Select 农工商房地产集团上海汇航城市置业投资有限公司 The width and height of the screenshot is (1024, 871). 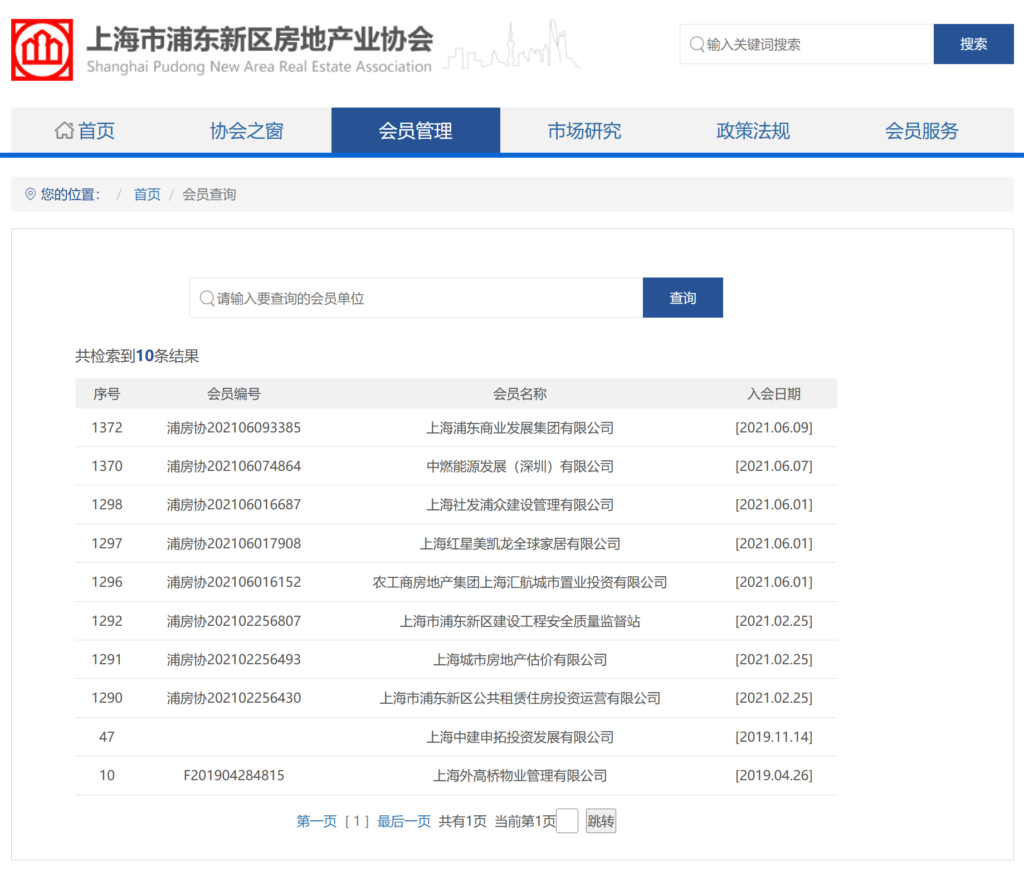(x=520, y=582)
